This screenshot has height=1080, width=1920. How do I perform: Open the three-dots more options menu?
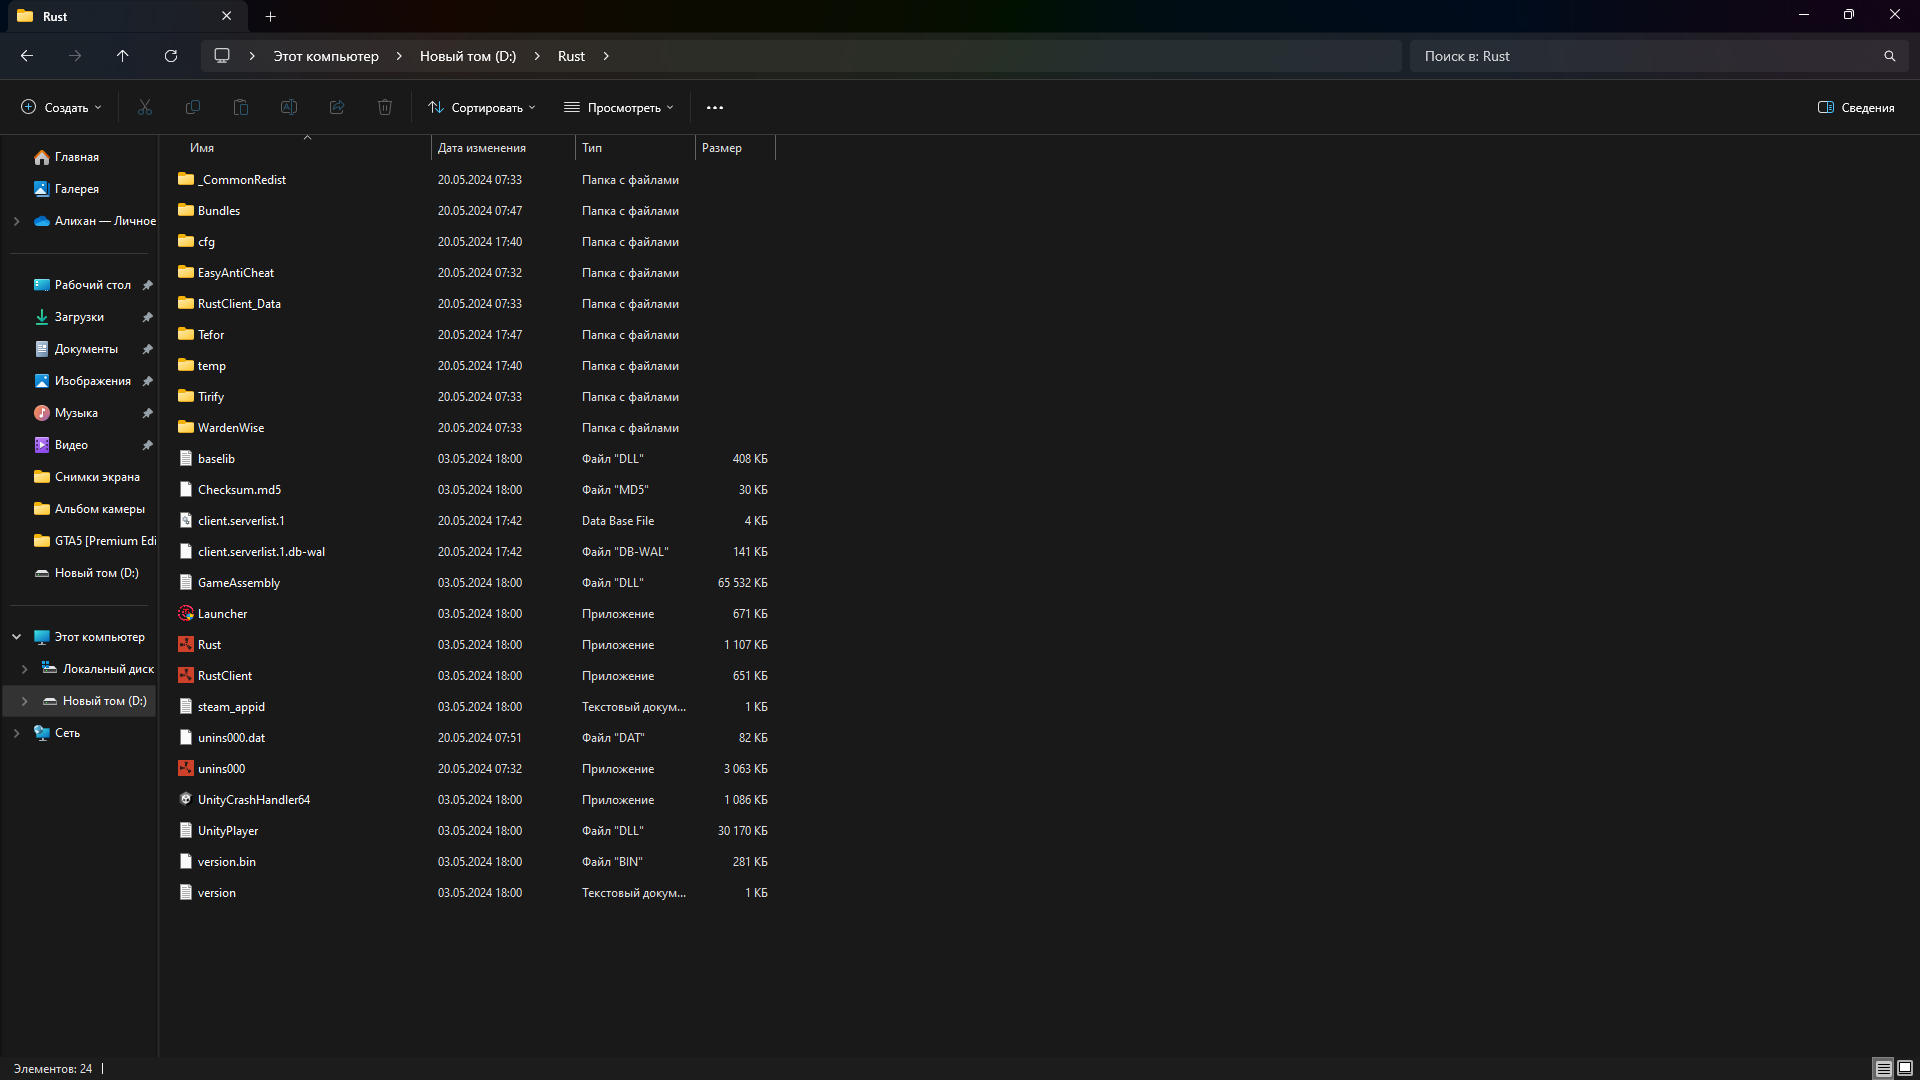tap(715, 107)
